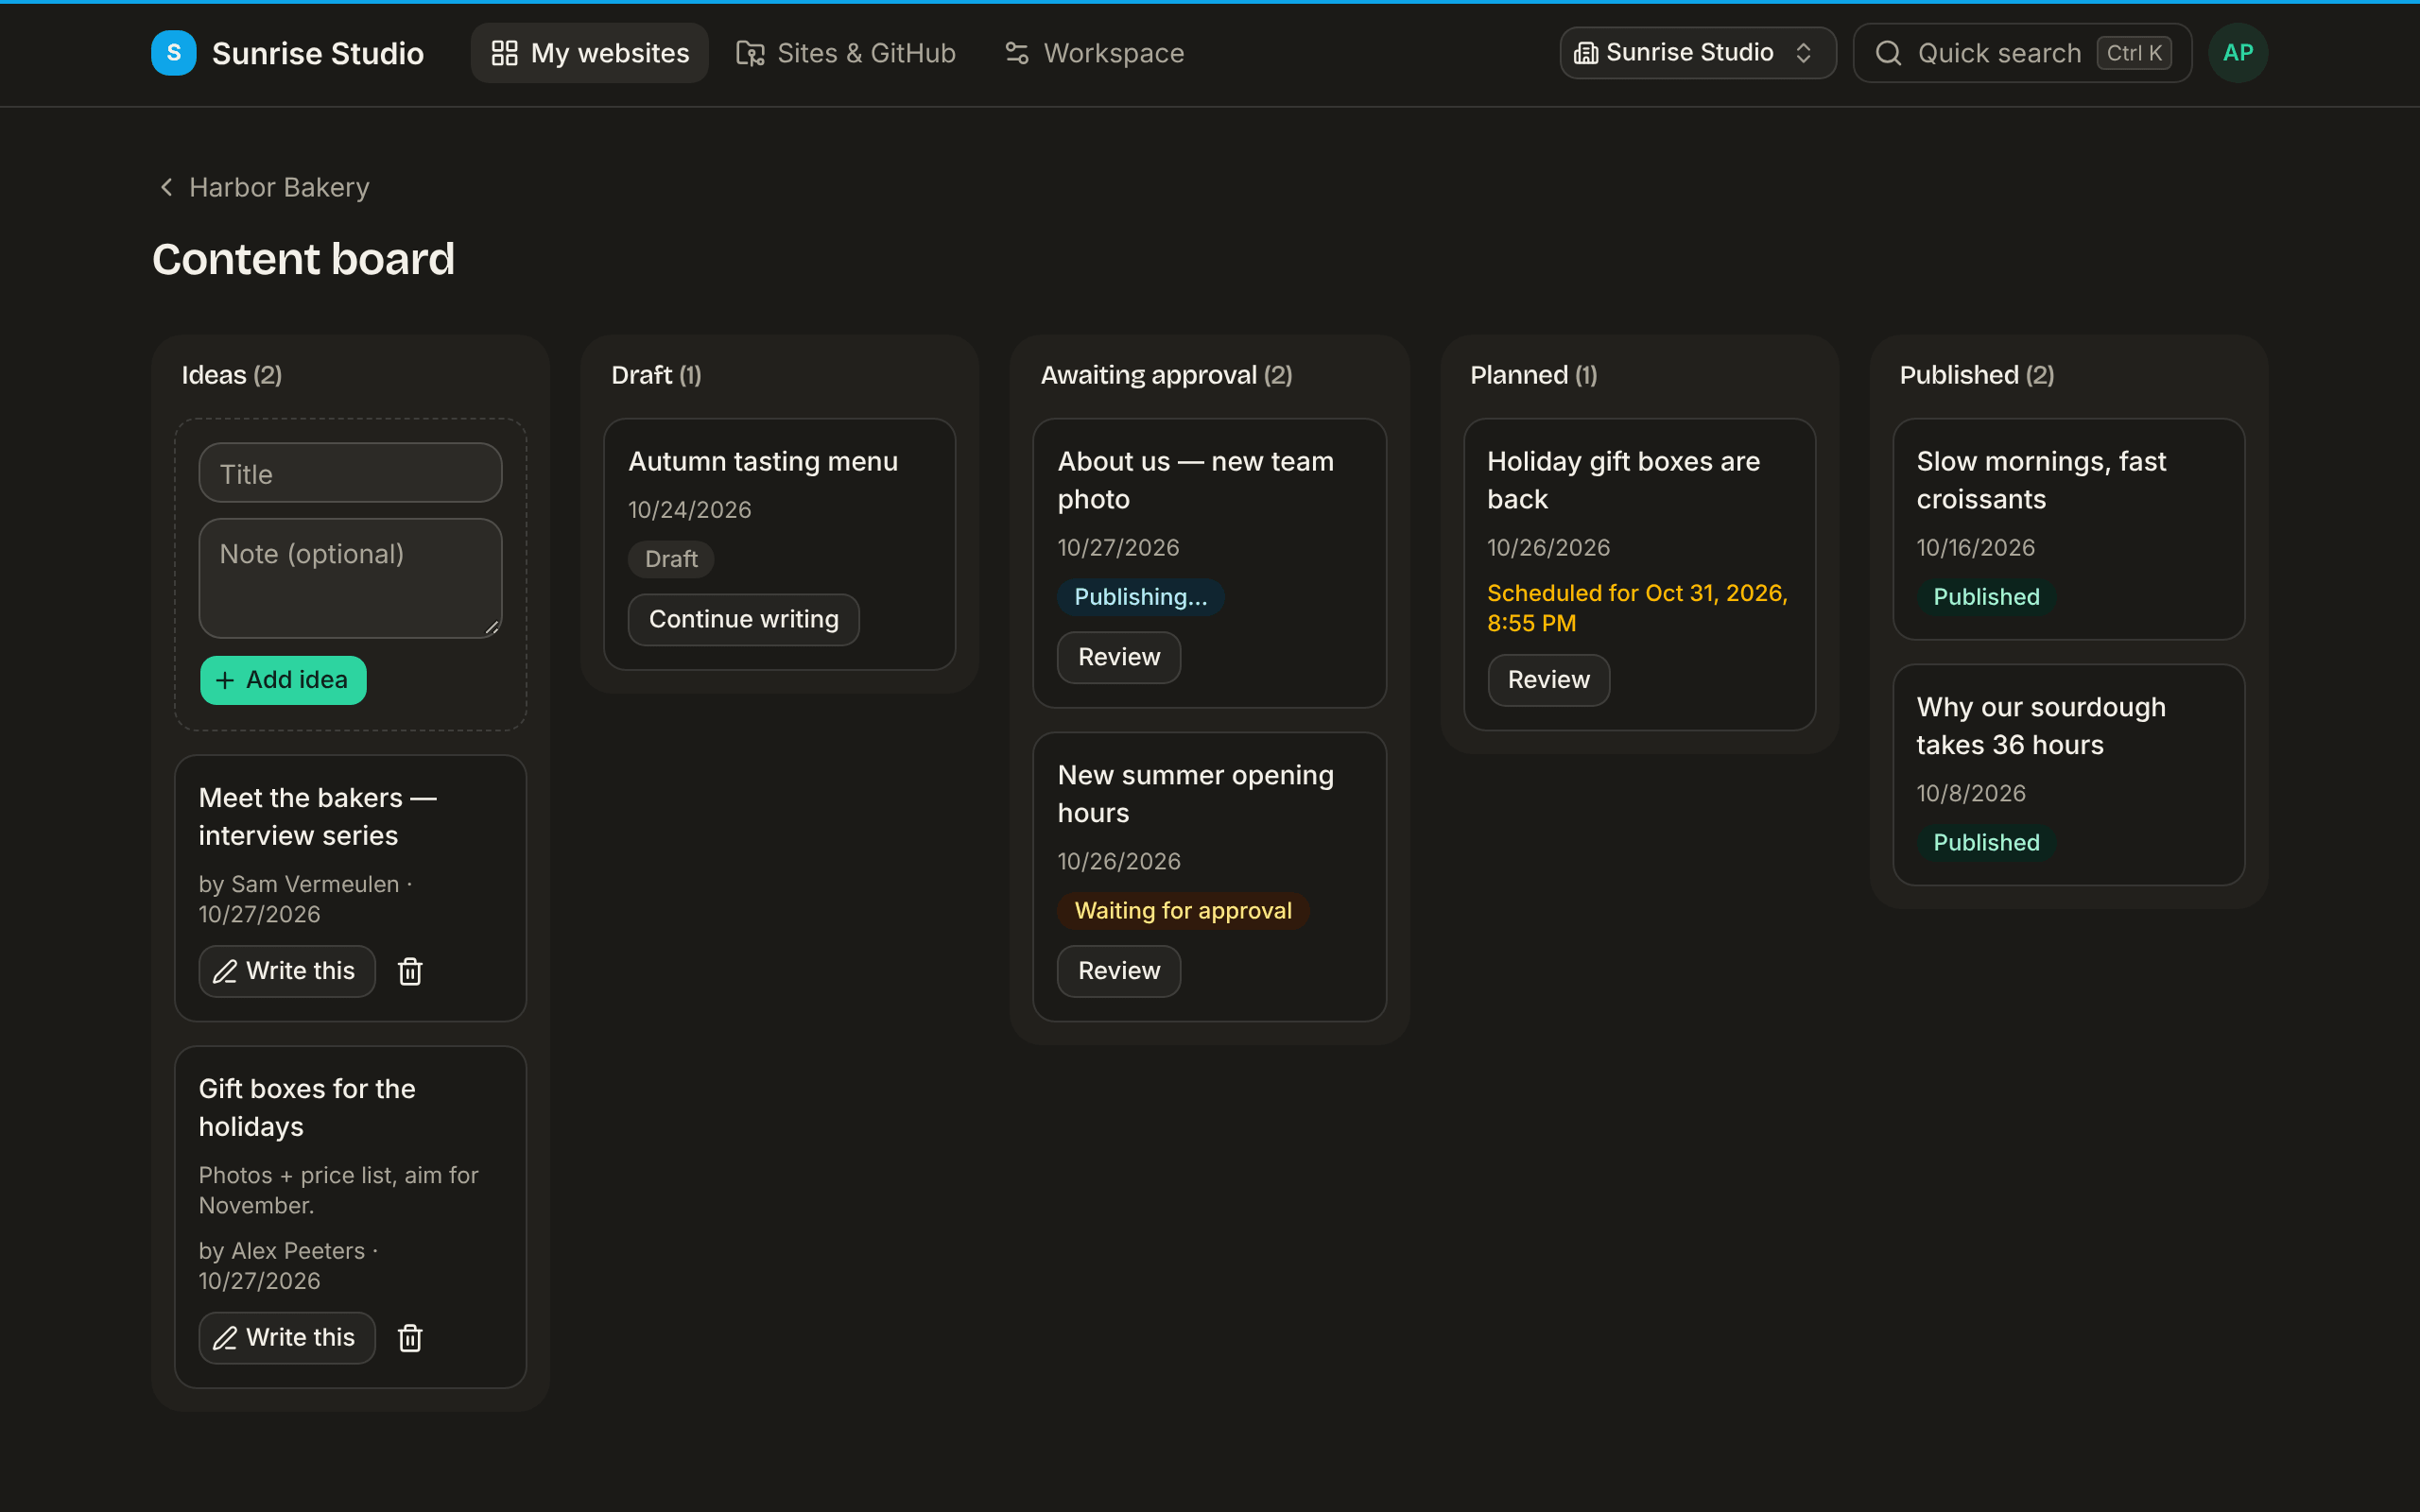The height and width of the screenshot is (1512, 2420).
Task: Go to Sites & GitHub
Action: pyautogui.click(x=846, y=53)
